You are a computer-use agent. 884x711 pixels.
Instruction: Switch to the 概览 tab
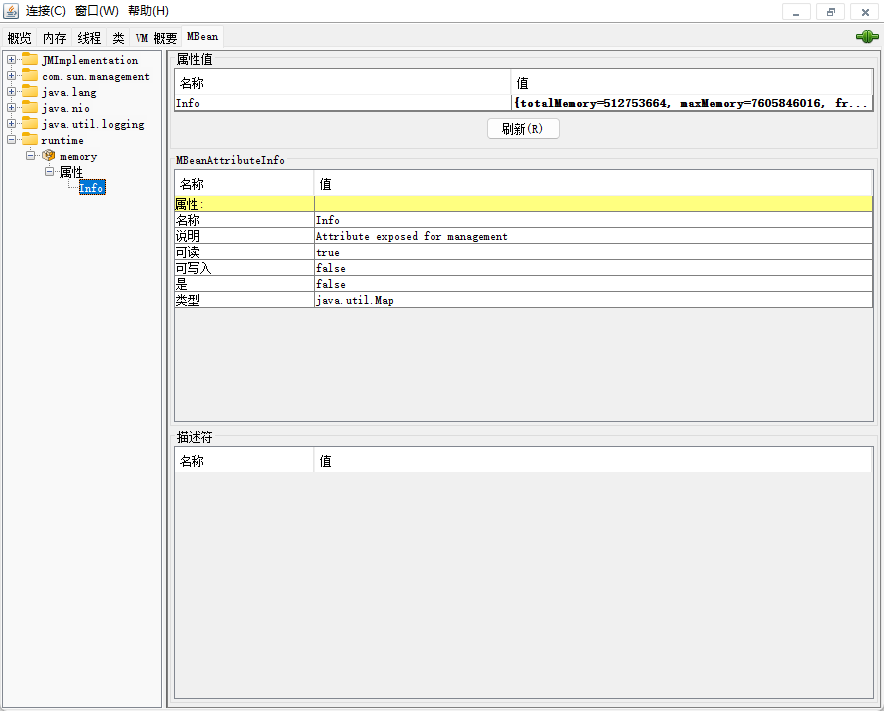pyautogui.click(x=19, y=38)
